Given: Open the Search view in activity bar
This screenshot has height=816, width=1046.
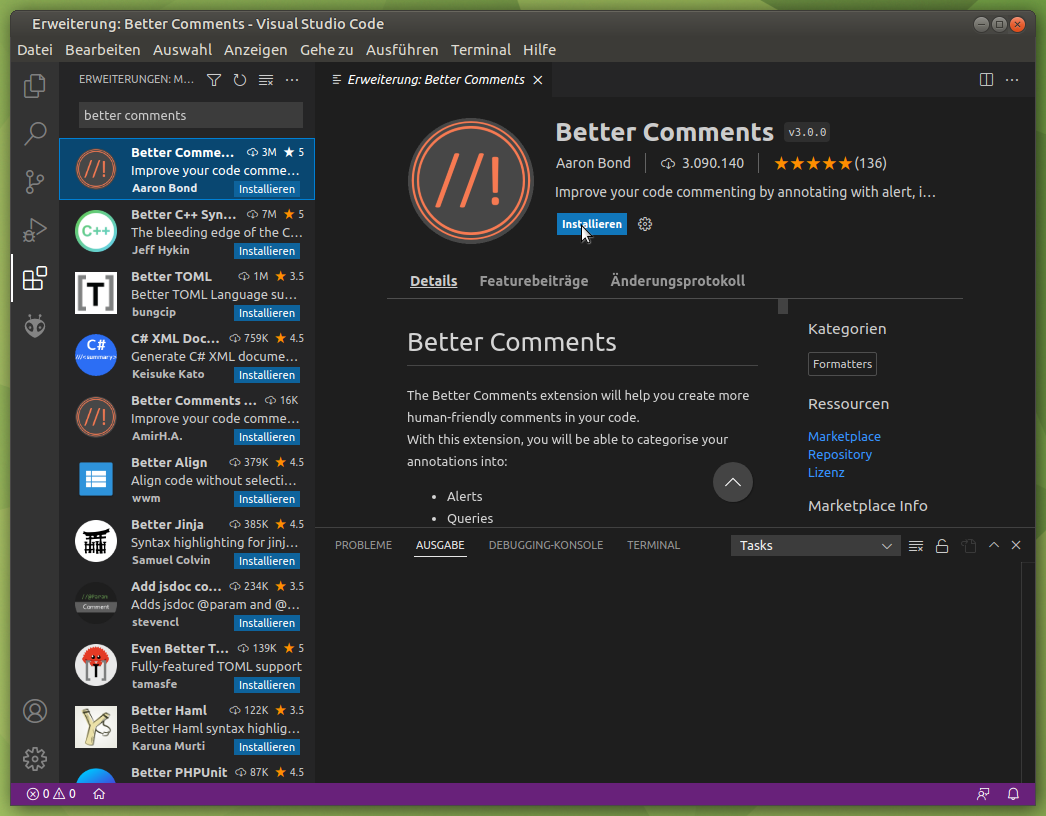Looking at the screenshot, I should [35, 133].
